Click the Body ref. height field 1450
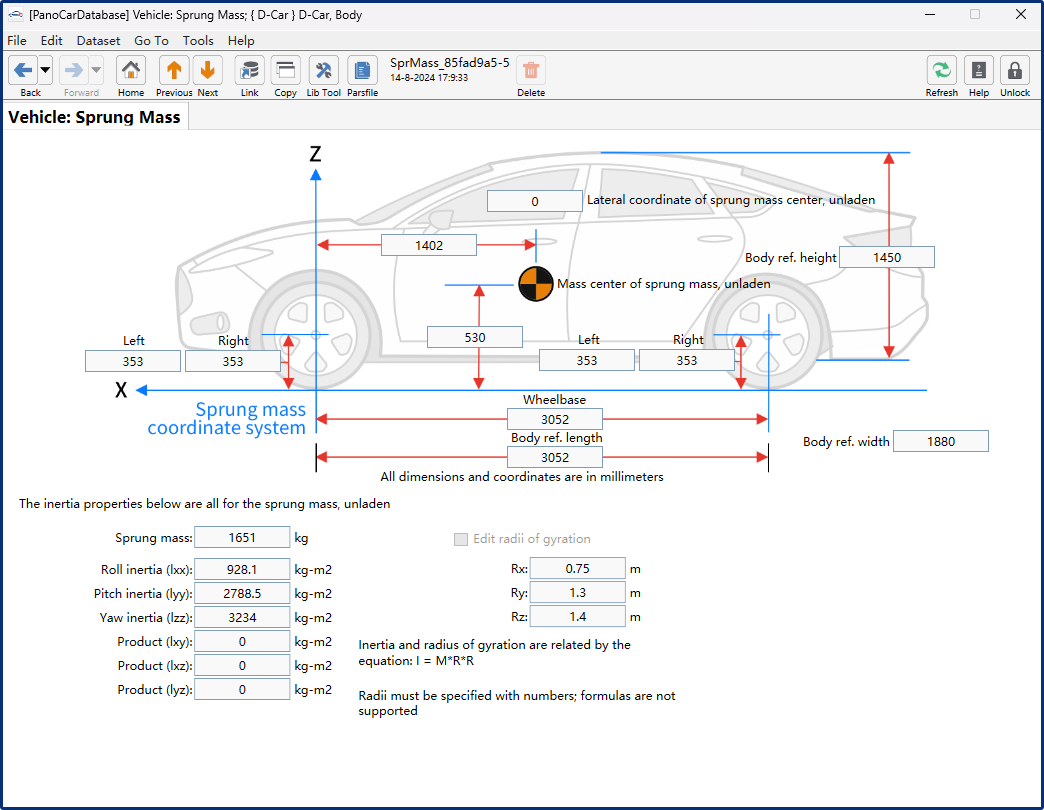The width and height of the screenshot is (1044, 810). pyautogui.click(x=887, y=258)
